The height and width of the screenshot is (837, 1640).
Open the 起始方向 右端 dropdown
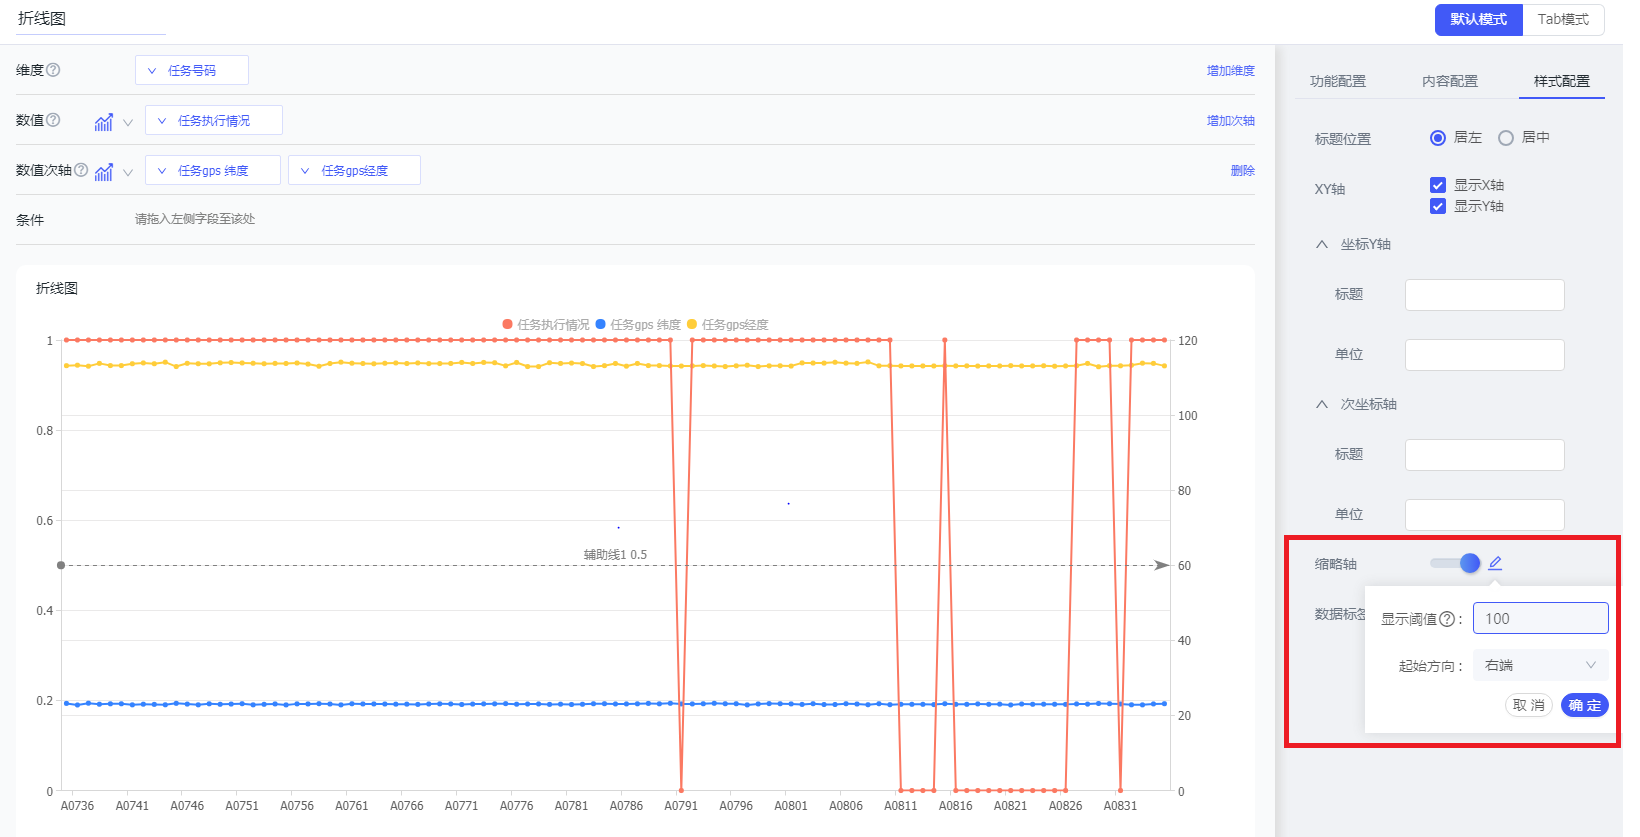point(1541,665)
